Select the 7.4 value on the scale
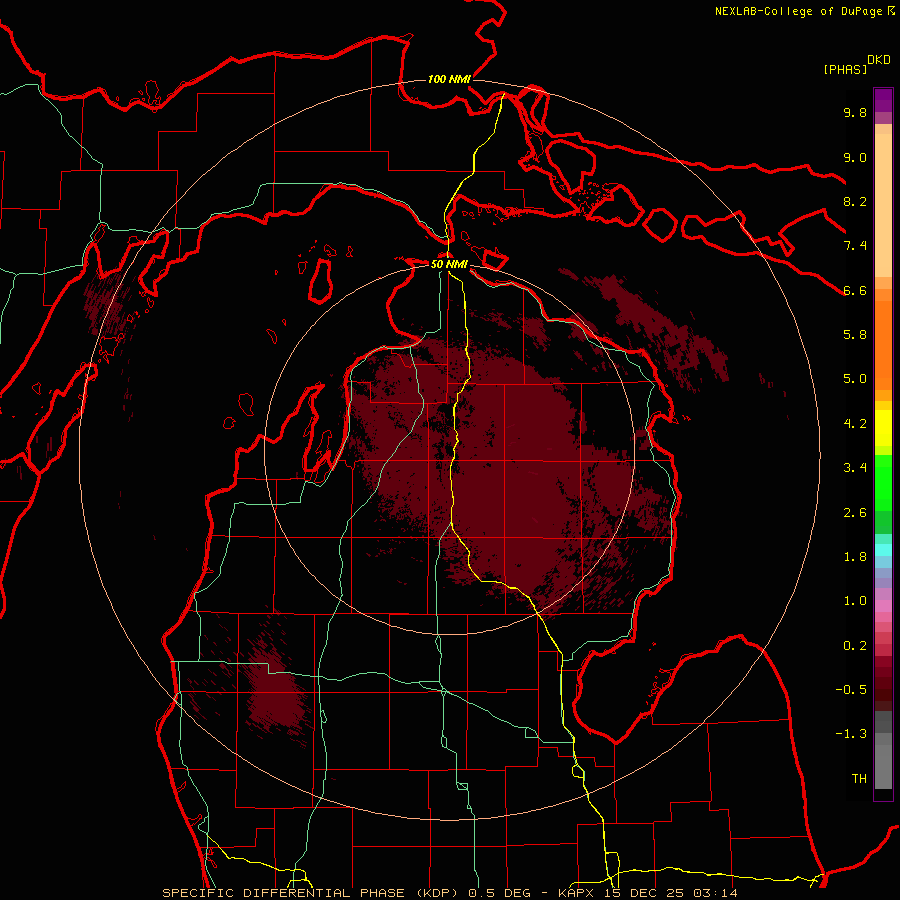900x900 pixels. click(855, 246)
